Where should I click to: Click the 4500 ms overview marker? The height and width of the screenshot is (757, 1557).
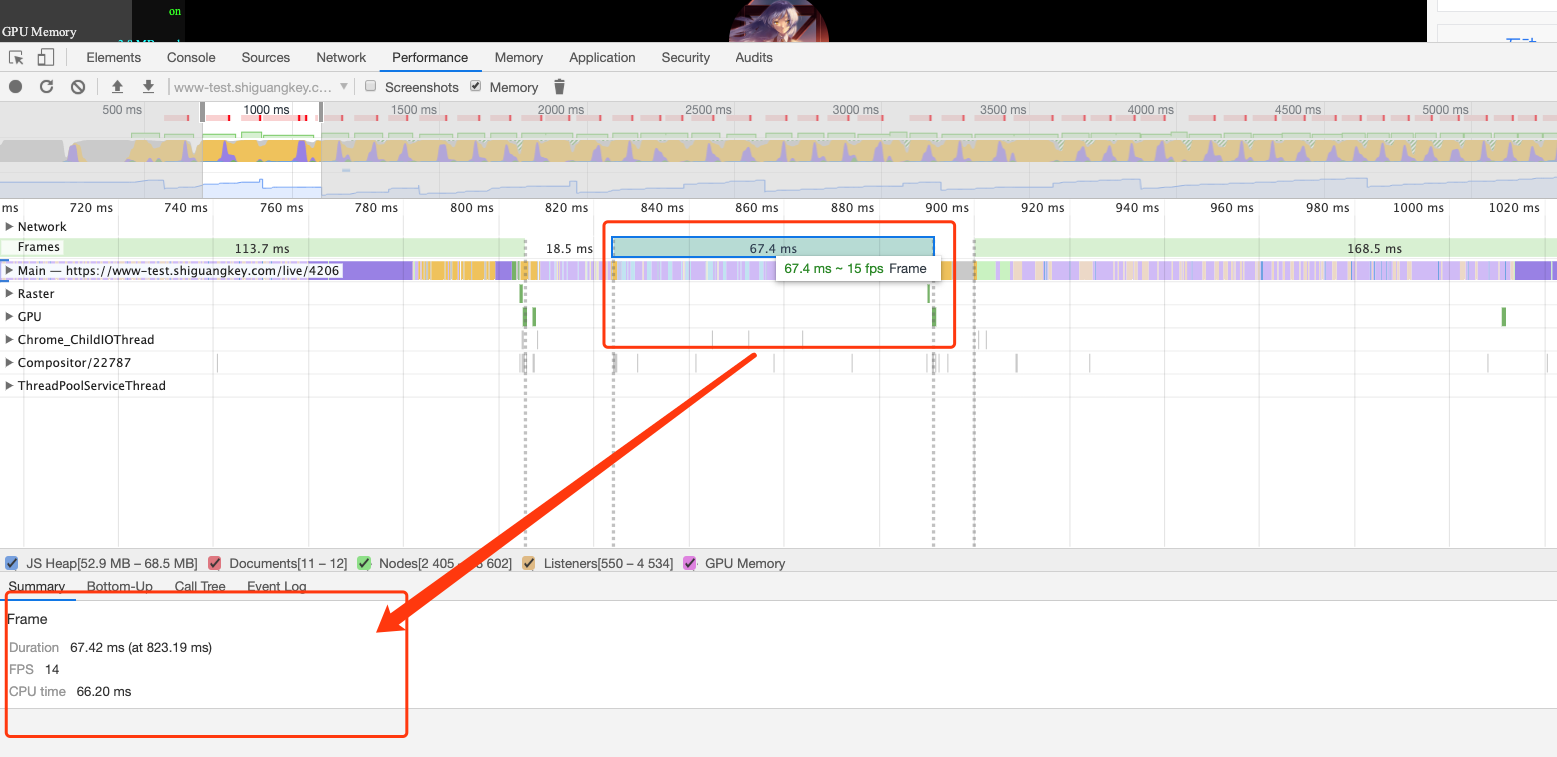coord(1297,110)
